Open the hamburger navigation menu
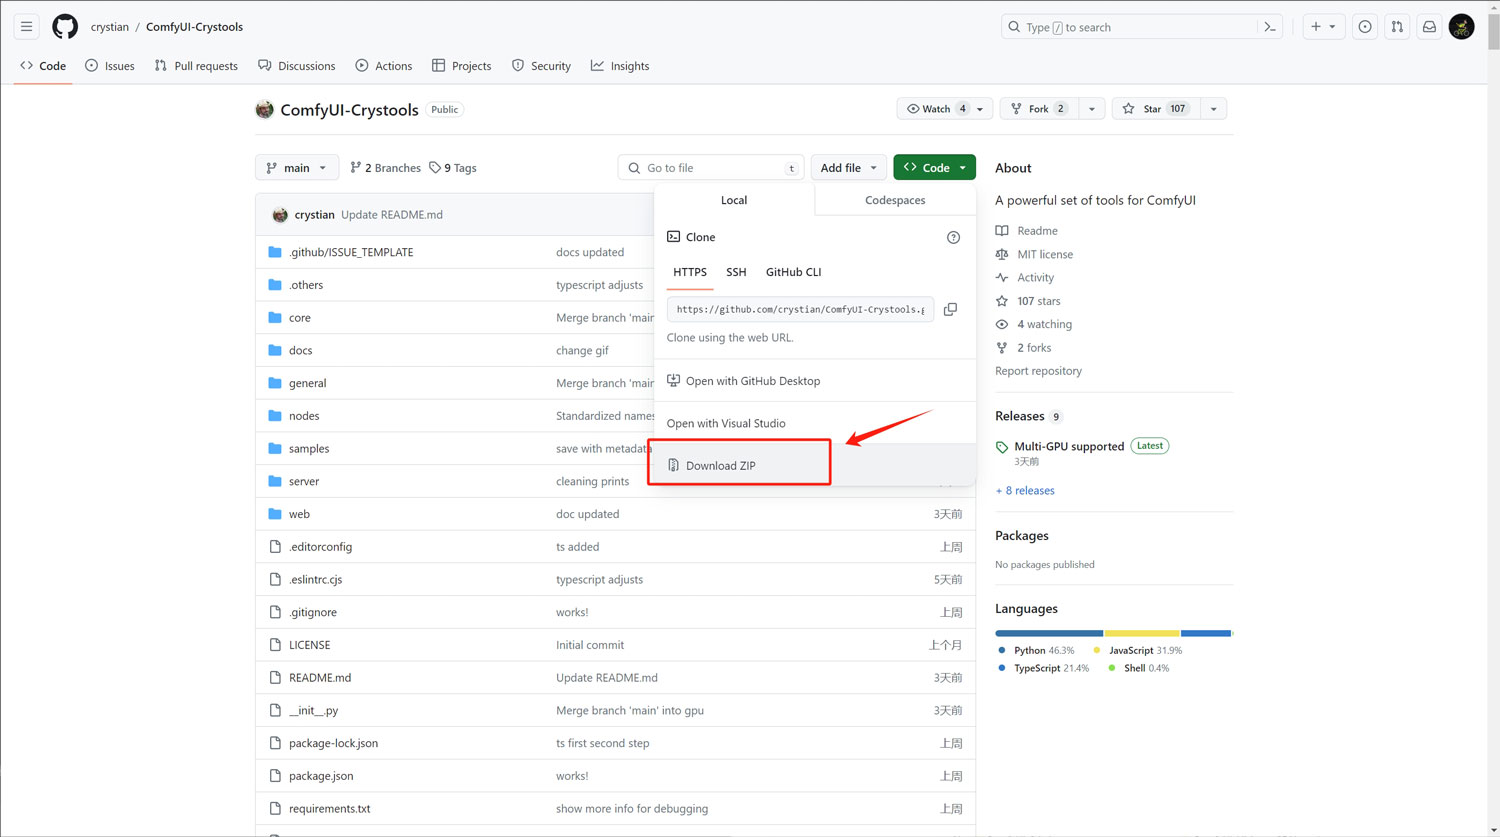The width and height of the screenshot is (1500, 837). pyautogui.click(x=27, y=27)
